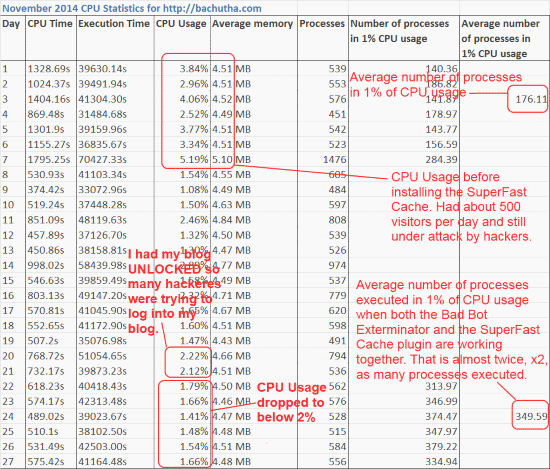Click CPU Usage cell 3.77%
The height and width of the screenshot is (469, 550).
(x=194, y=129)
